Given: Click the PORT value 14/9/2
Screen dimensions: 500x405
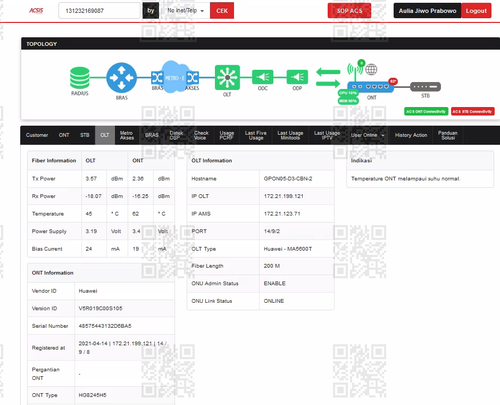Looking at the screenshot, I should [x=272, y=231].
